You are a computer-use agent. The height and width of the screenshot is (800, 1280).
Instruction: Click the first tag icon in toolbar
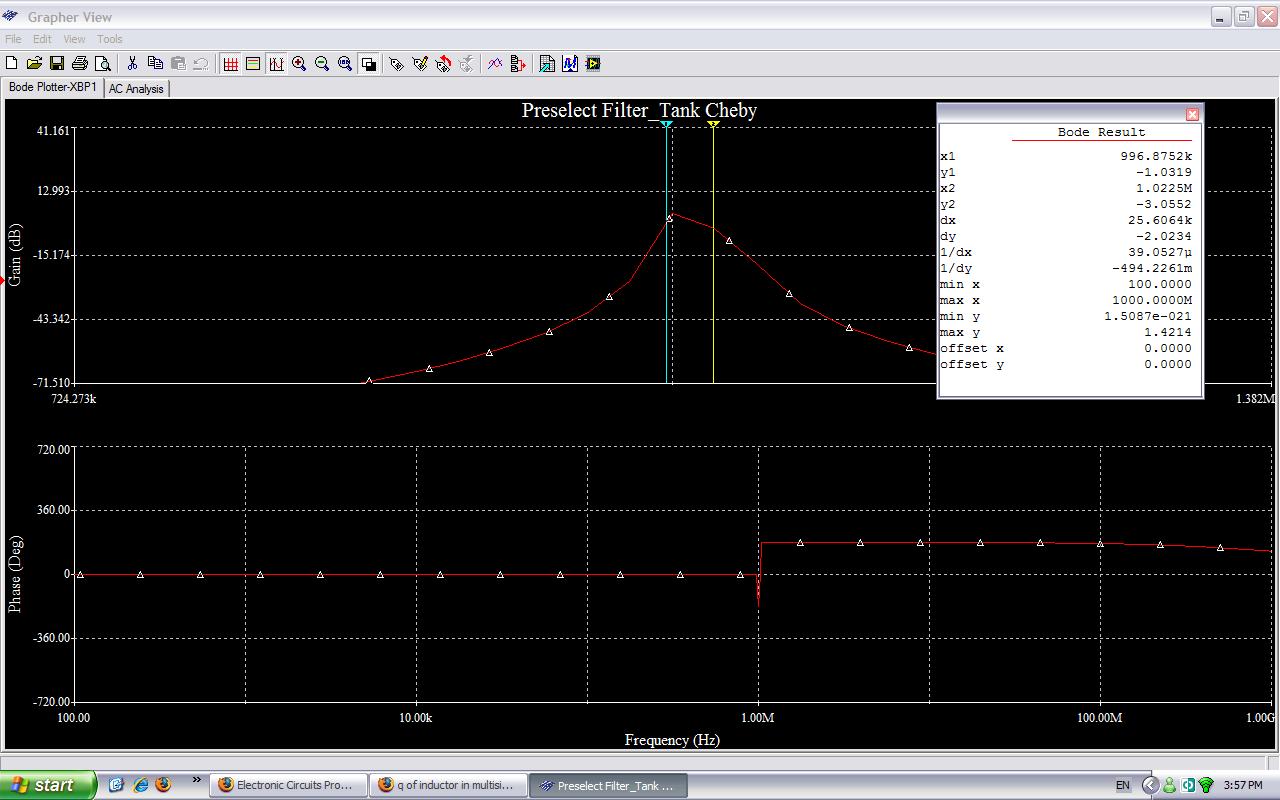pyautogui.click(x=397, y=64)
